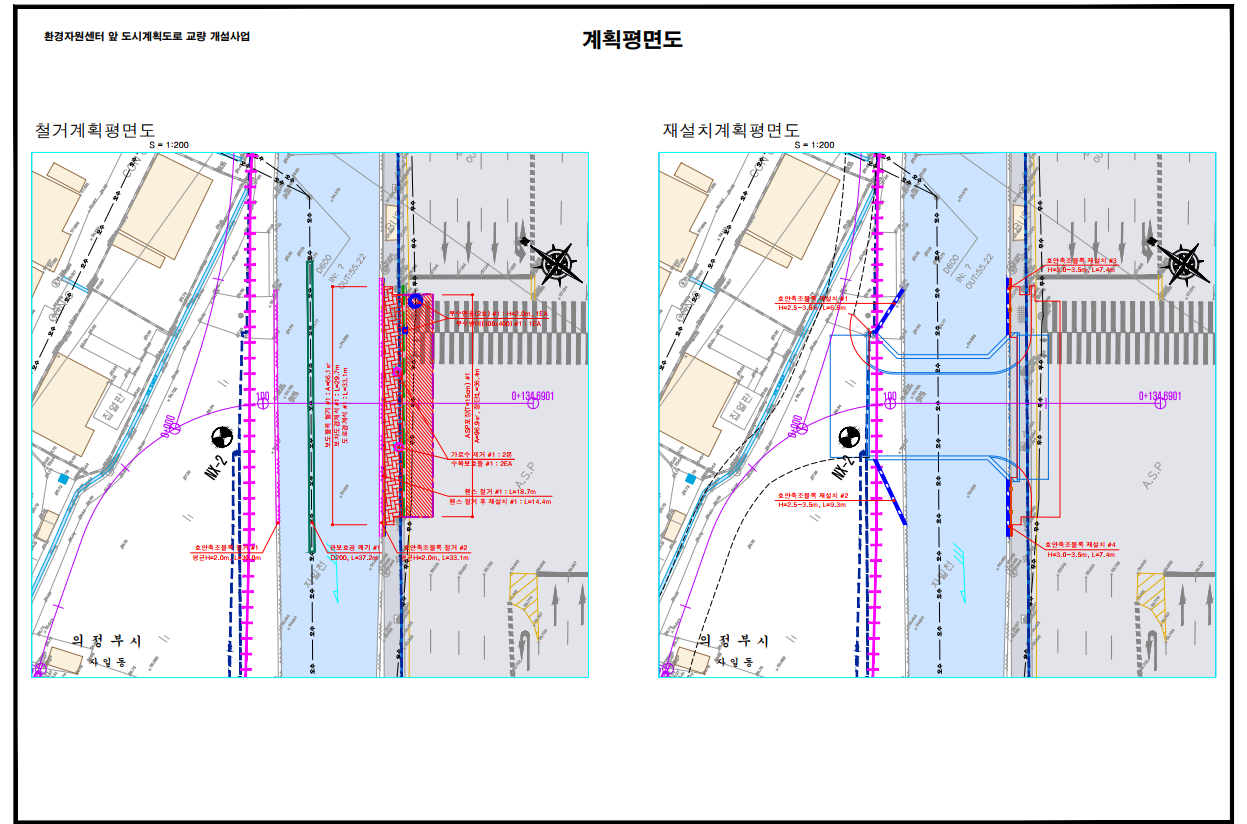Screen dimensions: 1247x824
Task: Click the 의정부시 label in the left plan
Action: (106, 640)
